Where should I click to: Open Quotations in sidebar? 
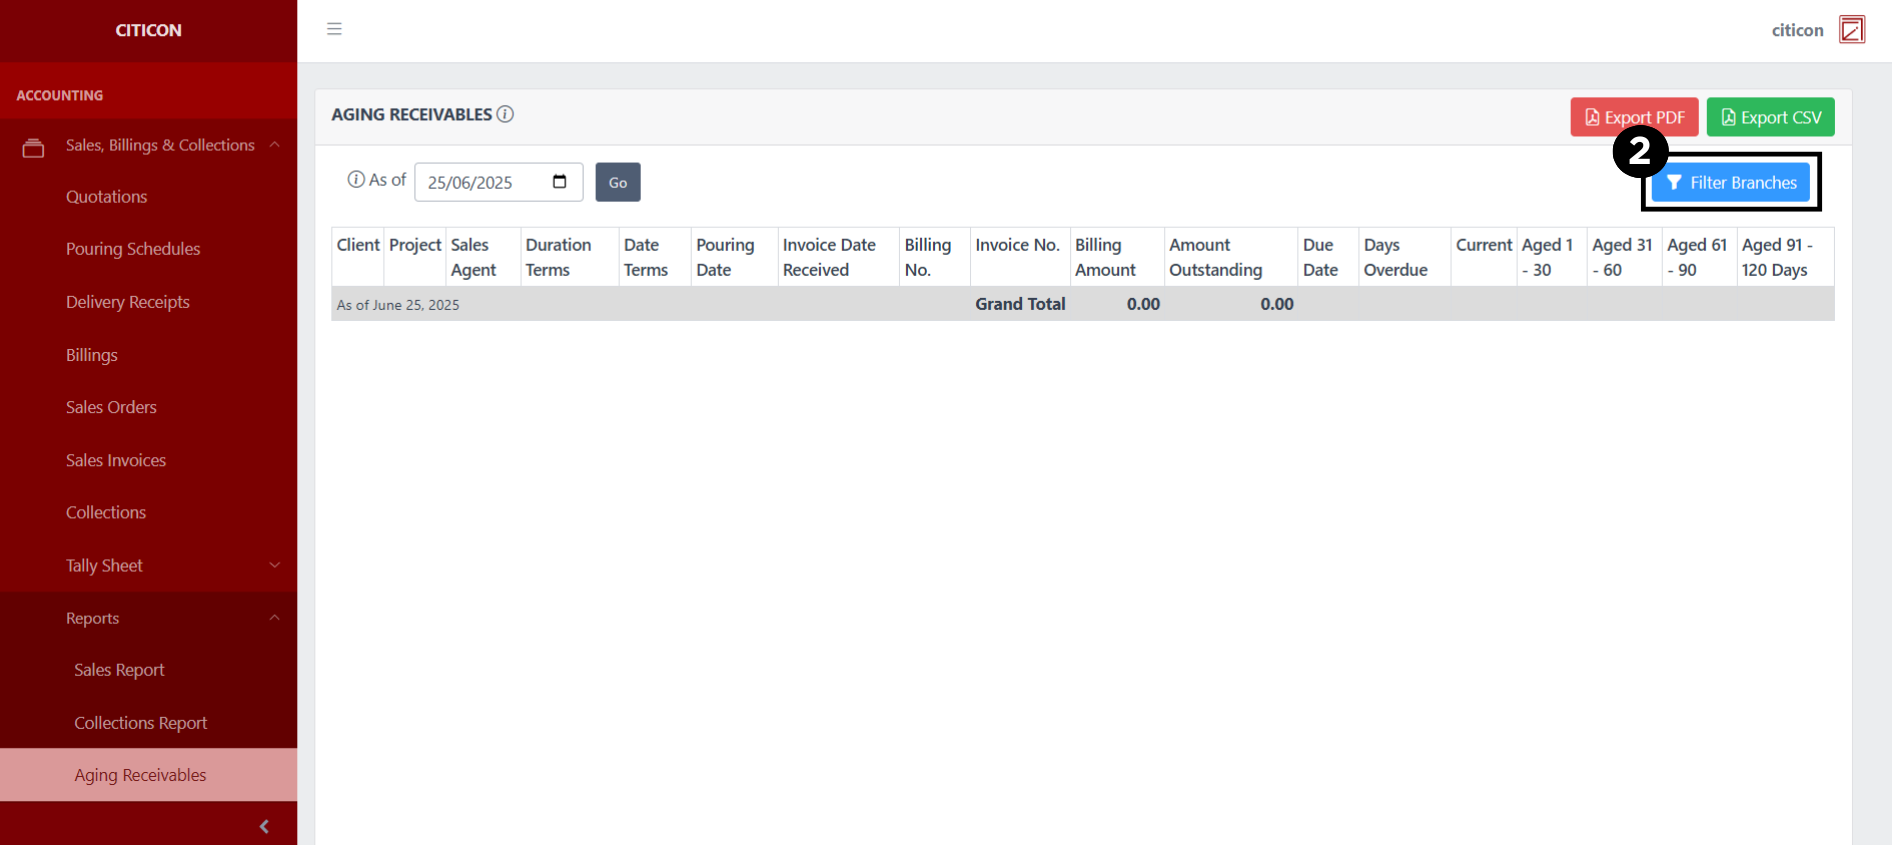pyautogui.click(x=106, y=197)
